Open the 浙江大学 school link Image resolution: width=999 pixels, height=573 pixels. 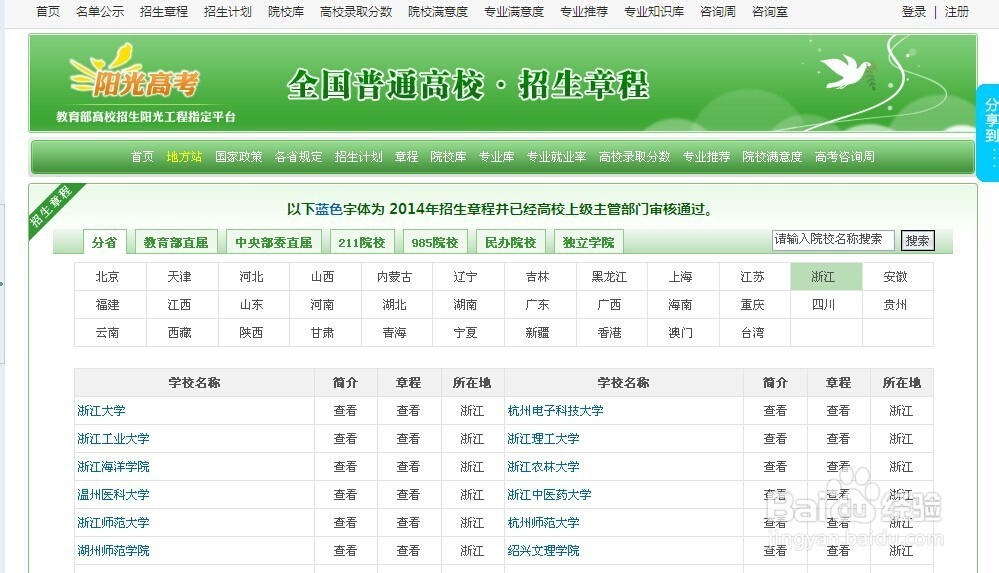pyautogui.click(x=101, y=411)
